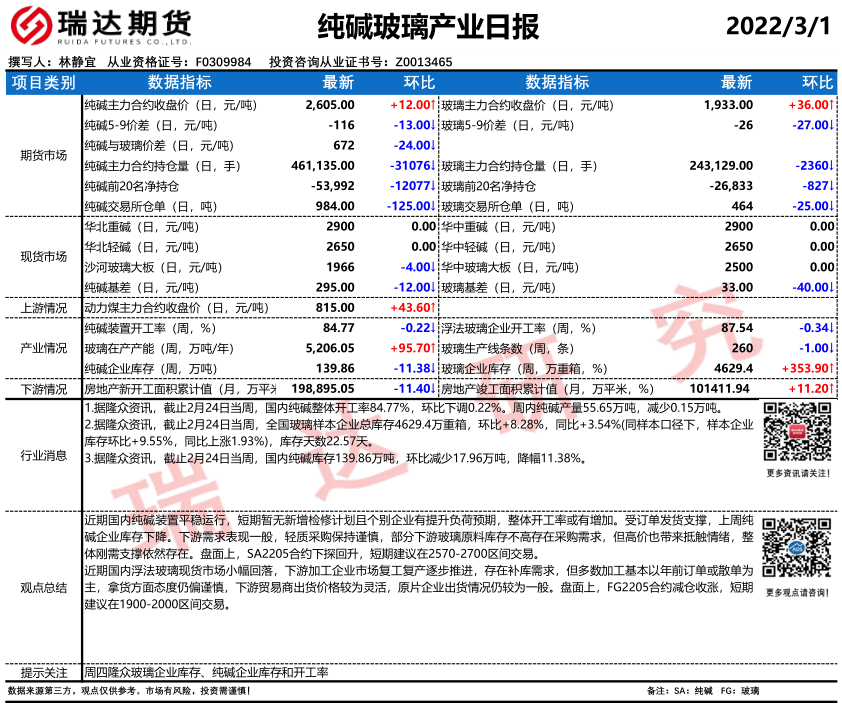This screenshot has height=707, width=842.
Task: Click the blue down arrow after -40.00
Action: (833, 288)
